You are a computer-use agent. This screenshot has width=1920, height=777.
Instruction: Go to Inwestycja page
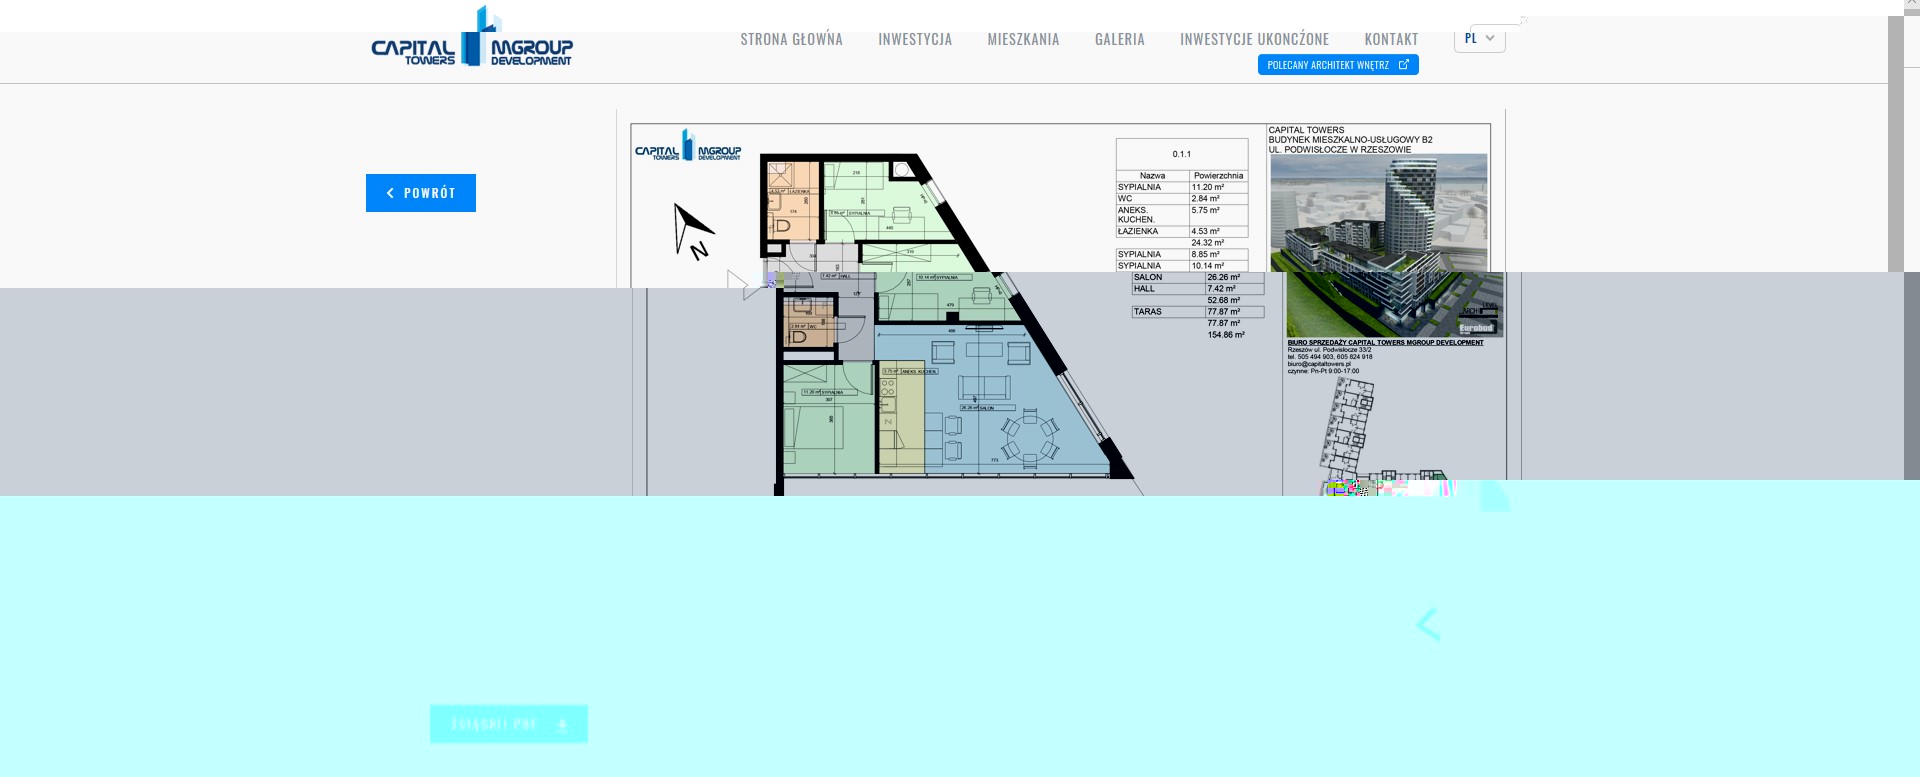click(914, 39)
